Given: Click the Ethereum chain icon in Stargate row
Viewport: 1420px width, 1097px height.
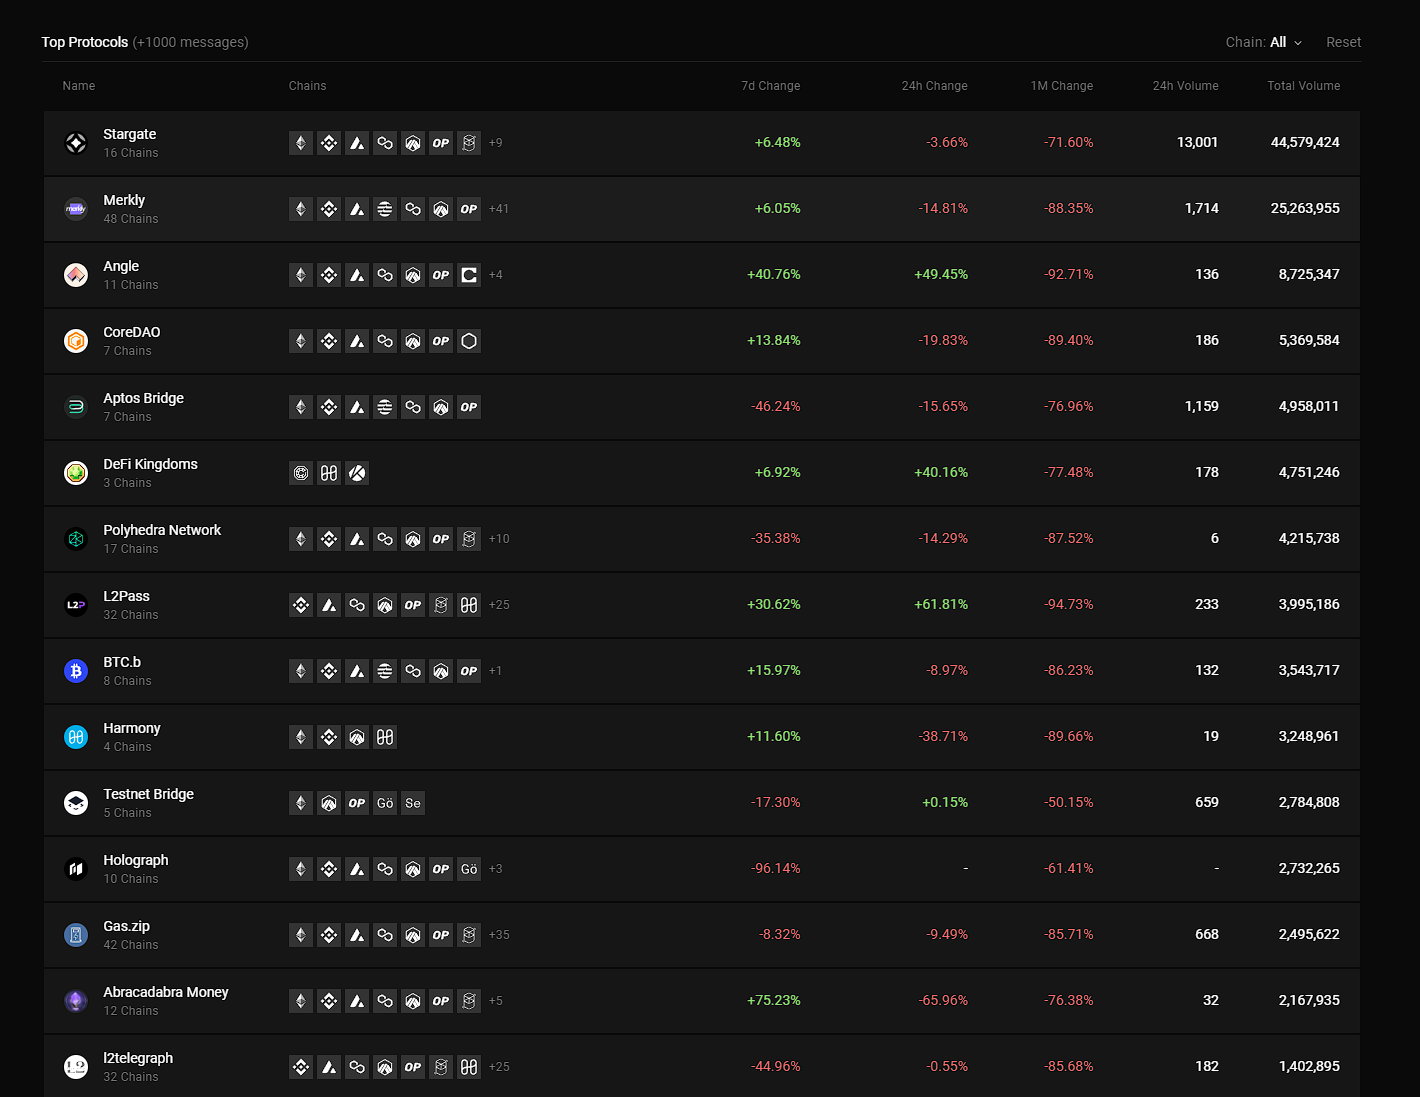Looking at the screenshot, I should click(x=301, y=143).
